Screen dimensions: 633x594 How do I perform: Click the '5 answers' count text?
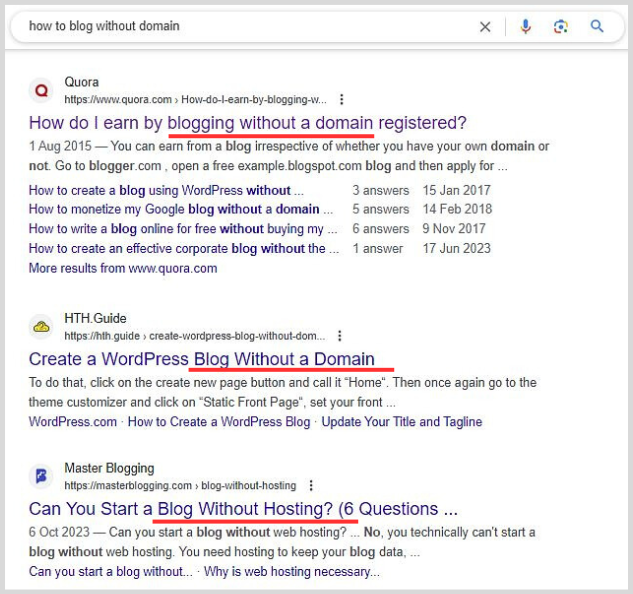click(x=381, y=209)
